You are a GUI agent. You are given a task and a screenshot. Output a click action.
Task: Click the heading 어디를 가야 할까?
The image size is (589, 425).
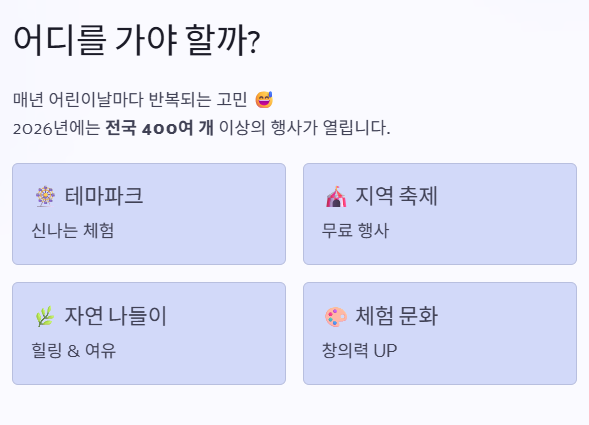(137, 40)
